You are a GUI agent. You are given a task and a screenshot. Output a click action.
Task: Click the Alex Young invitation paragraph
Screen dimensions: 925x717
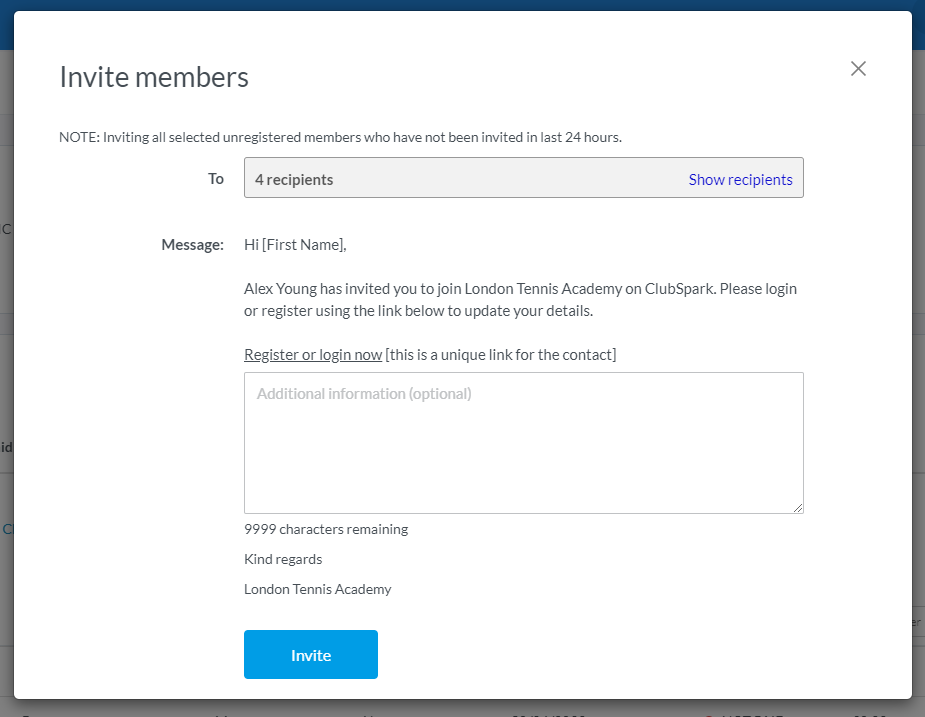coord(520,300)
